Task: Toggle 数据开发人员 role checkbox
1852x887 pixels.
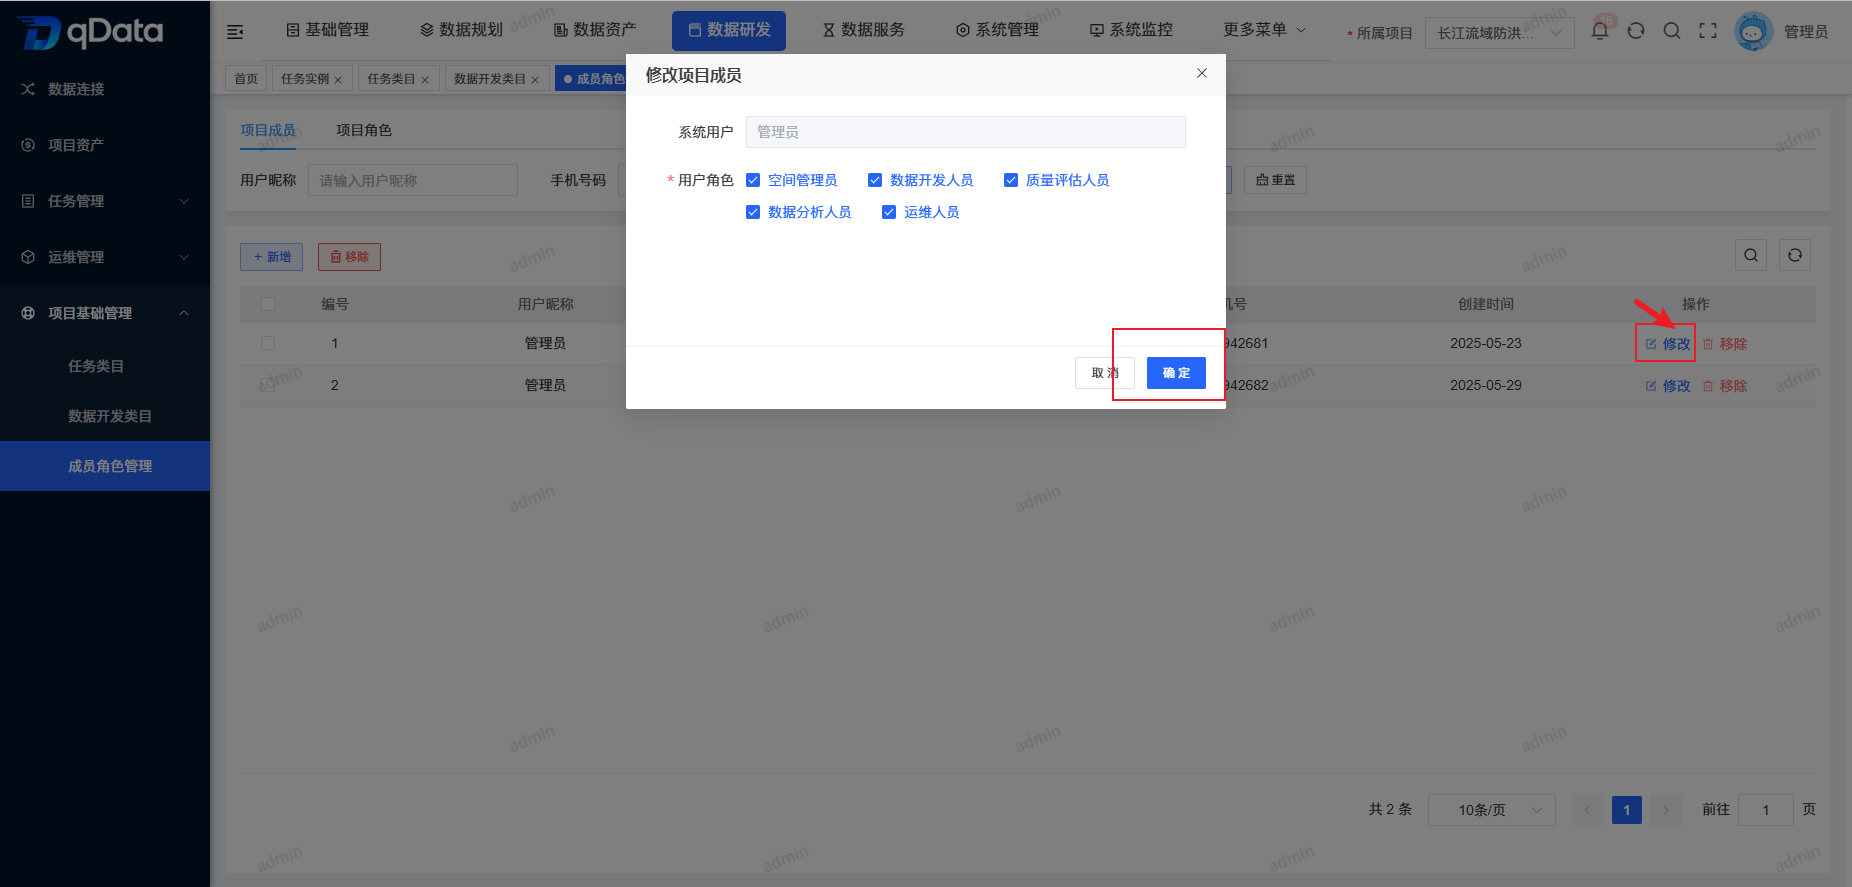Action: point(875,180)
